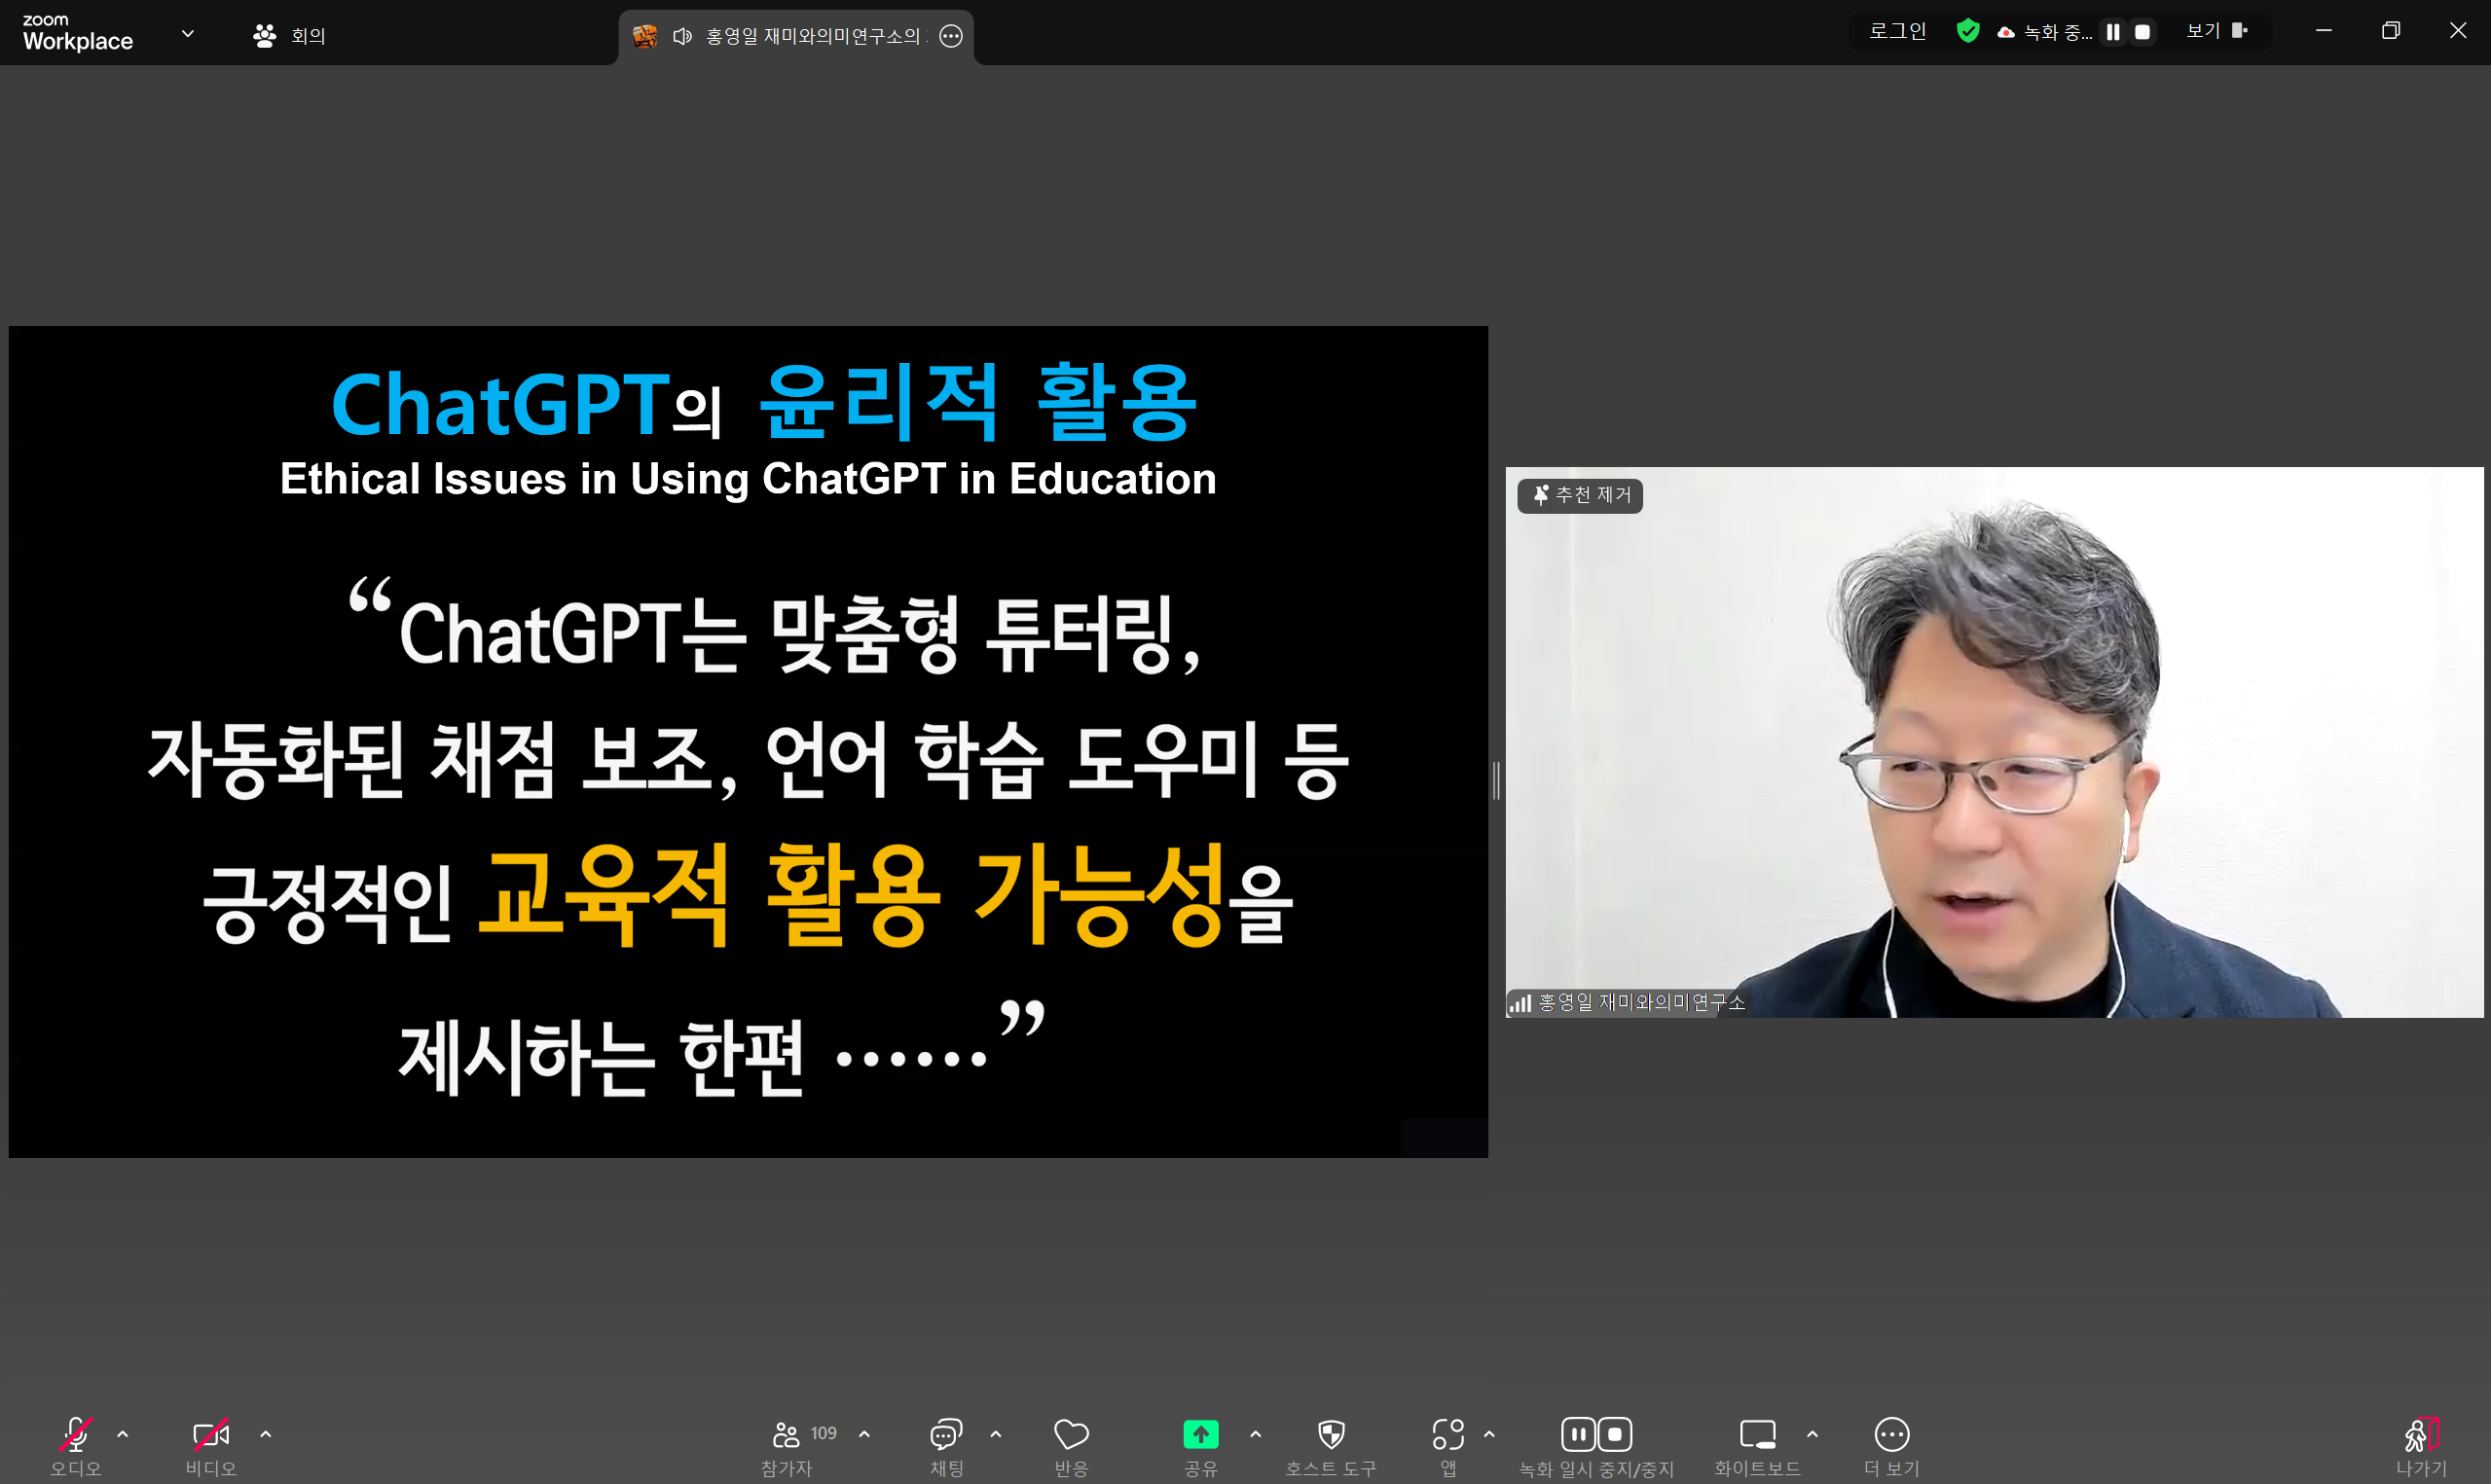
Task: Open the 채팅 (chat) panel
Action: click(x=945, y=1434)
